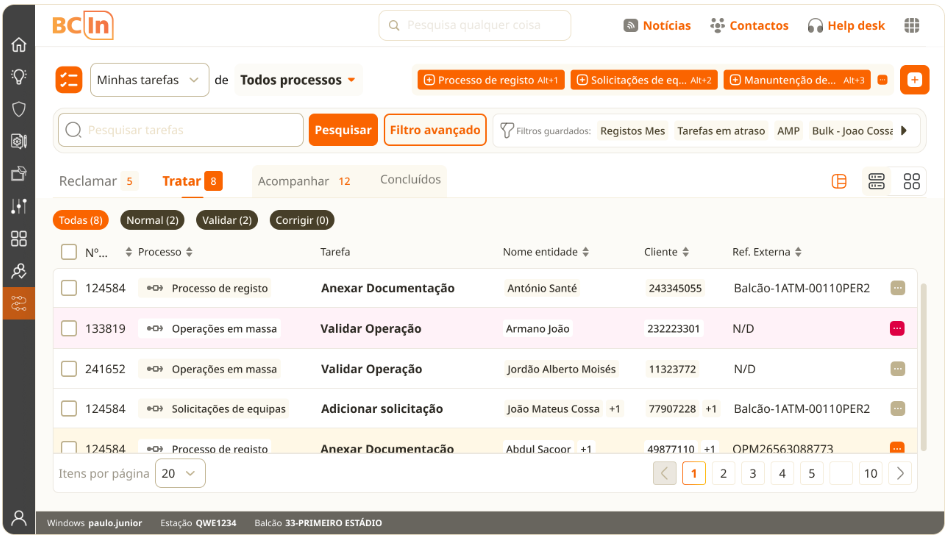Image resolution: width=947 pixels, height=536 pixels.
Task: Sort by Nome entidade column
Action: point(585,252)
